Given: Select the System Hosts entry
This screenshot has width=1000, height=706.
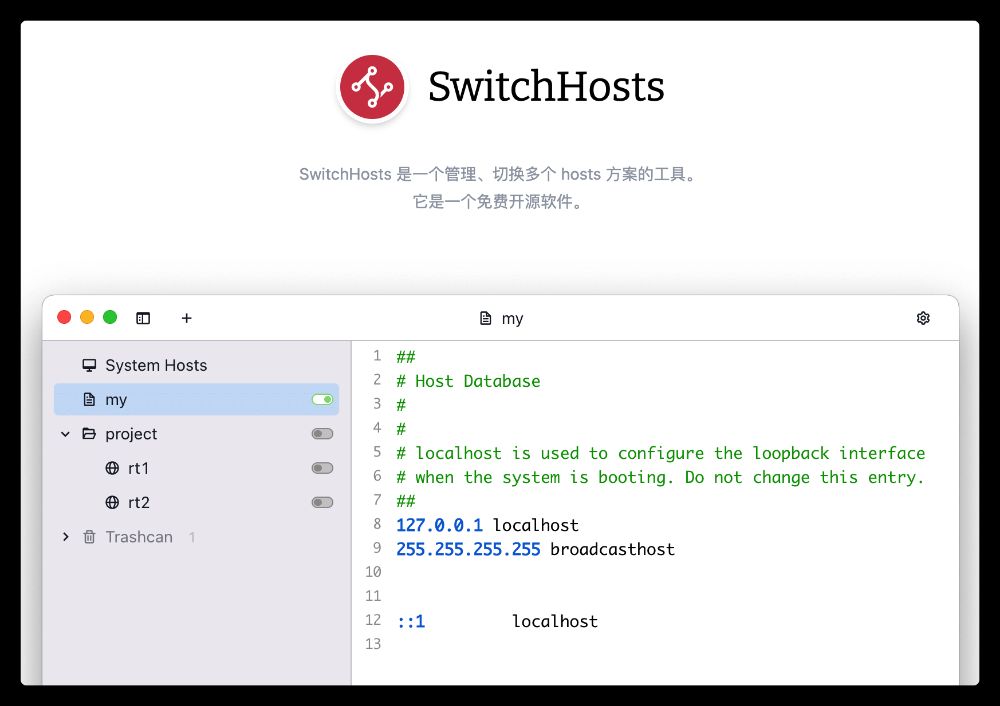Looking at the screenshot, I should pos(155,365).
